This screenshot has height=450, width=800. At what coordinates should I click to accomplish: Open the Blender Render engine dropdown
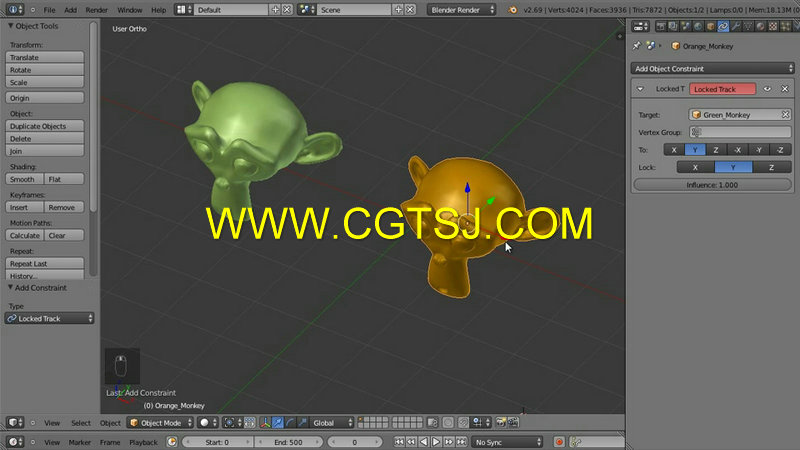(461, 10)
